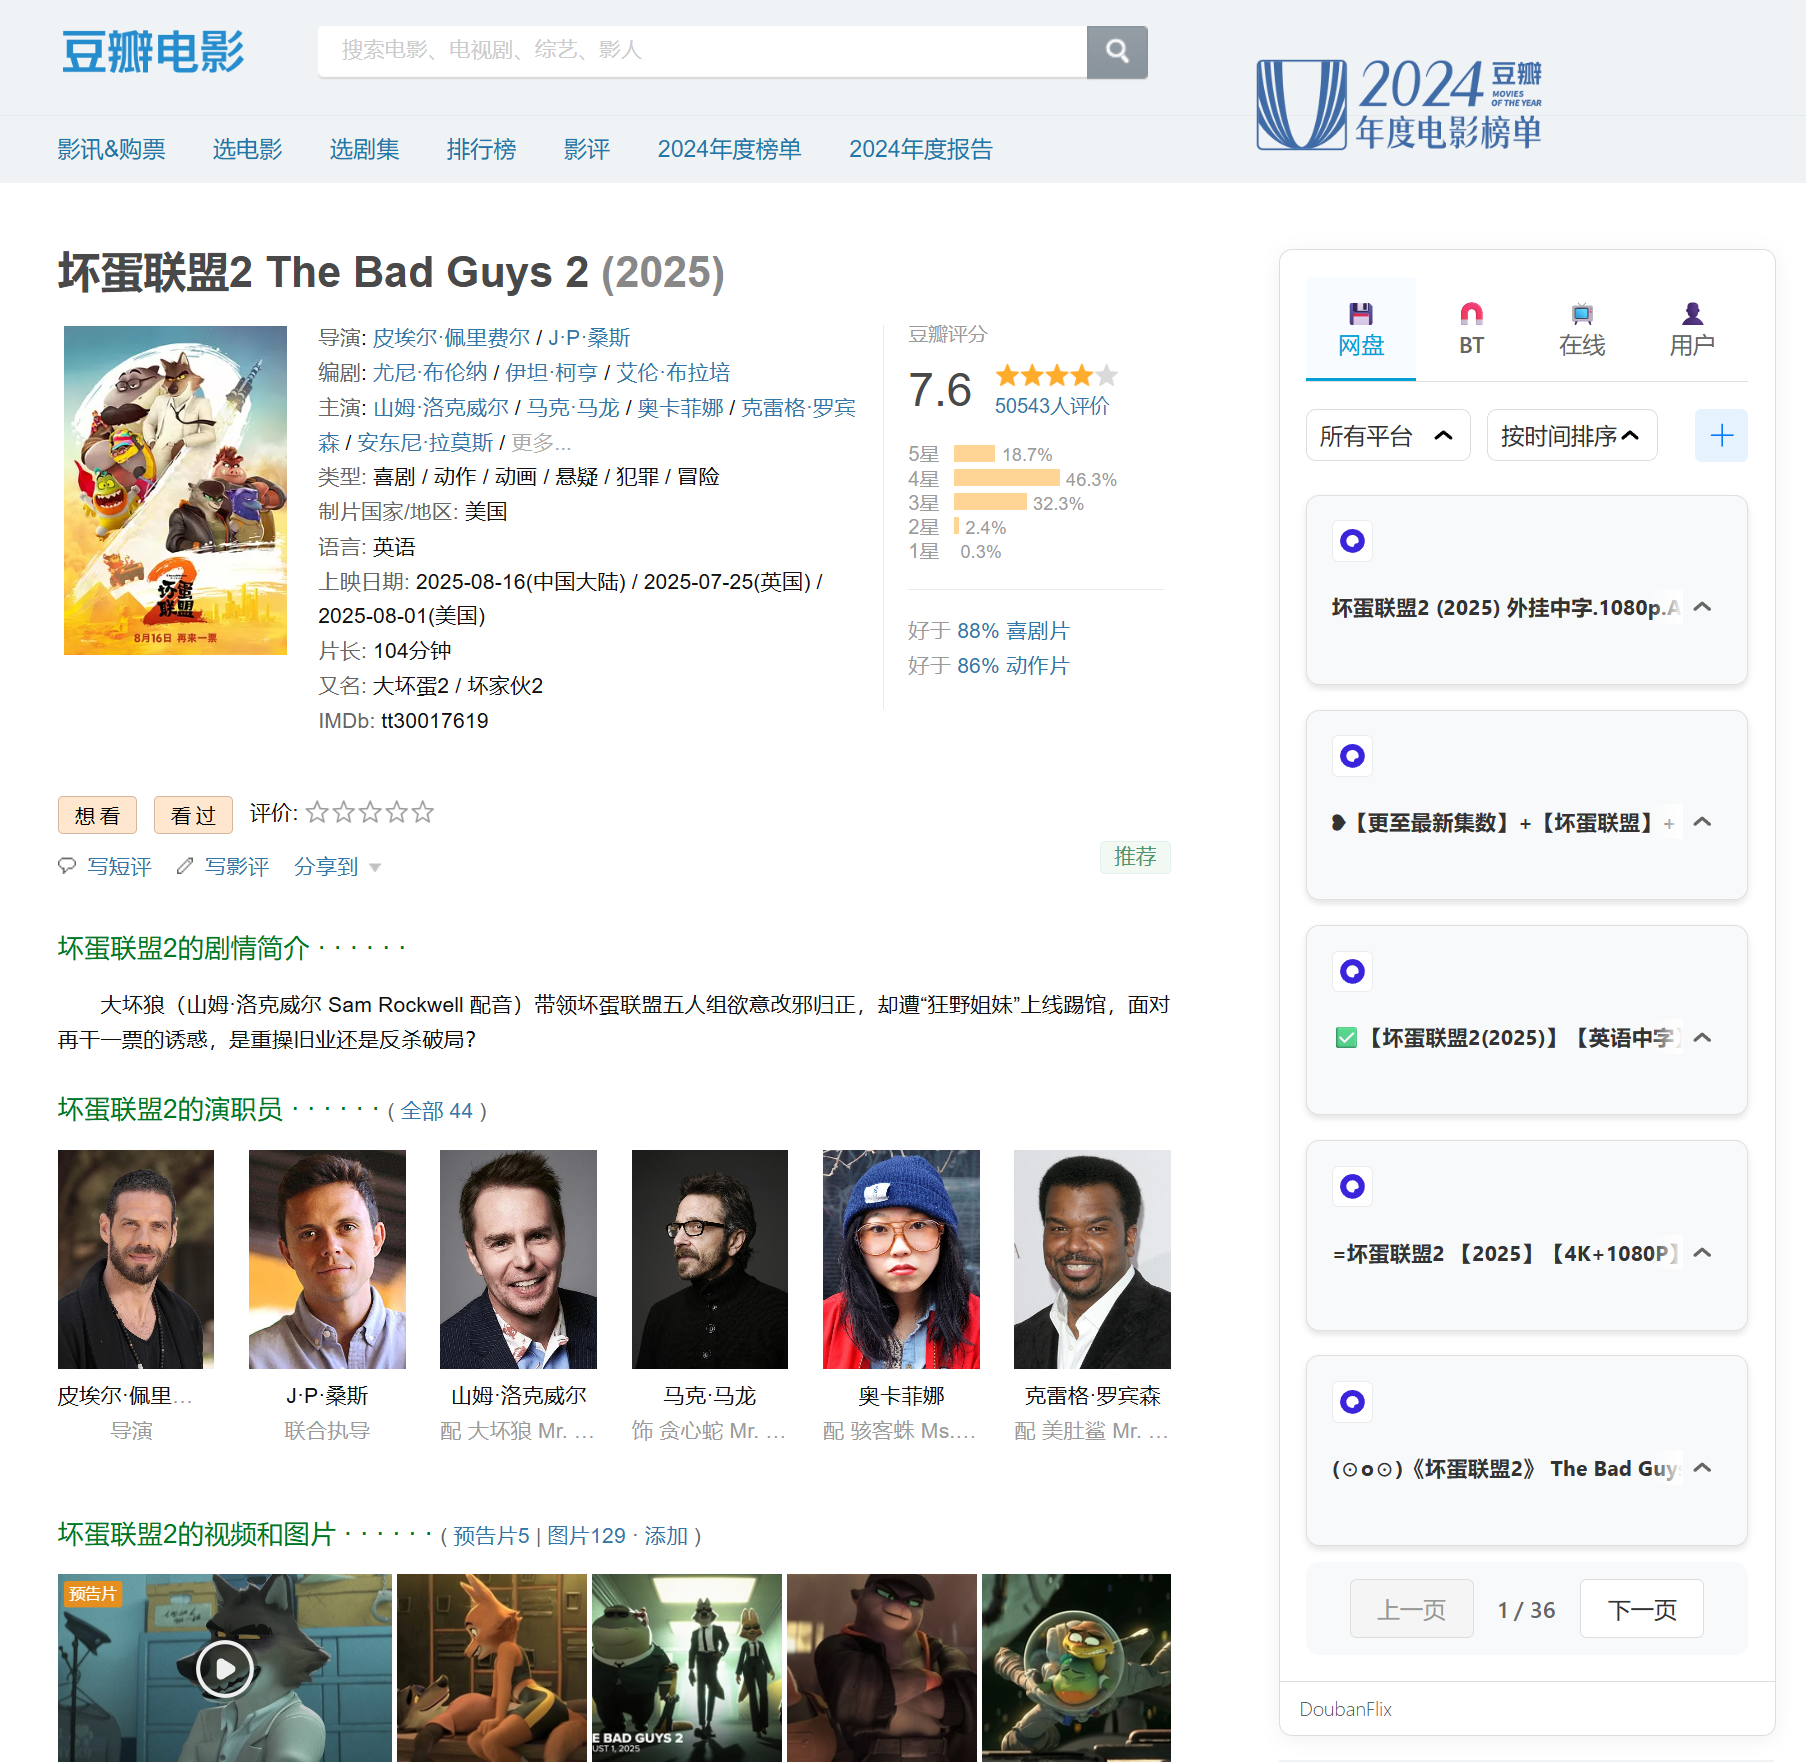Open 克雷格·罗宾森 cast photo
The width and height of the screenshot is (1806, 1762).
1092,1259
